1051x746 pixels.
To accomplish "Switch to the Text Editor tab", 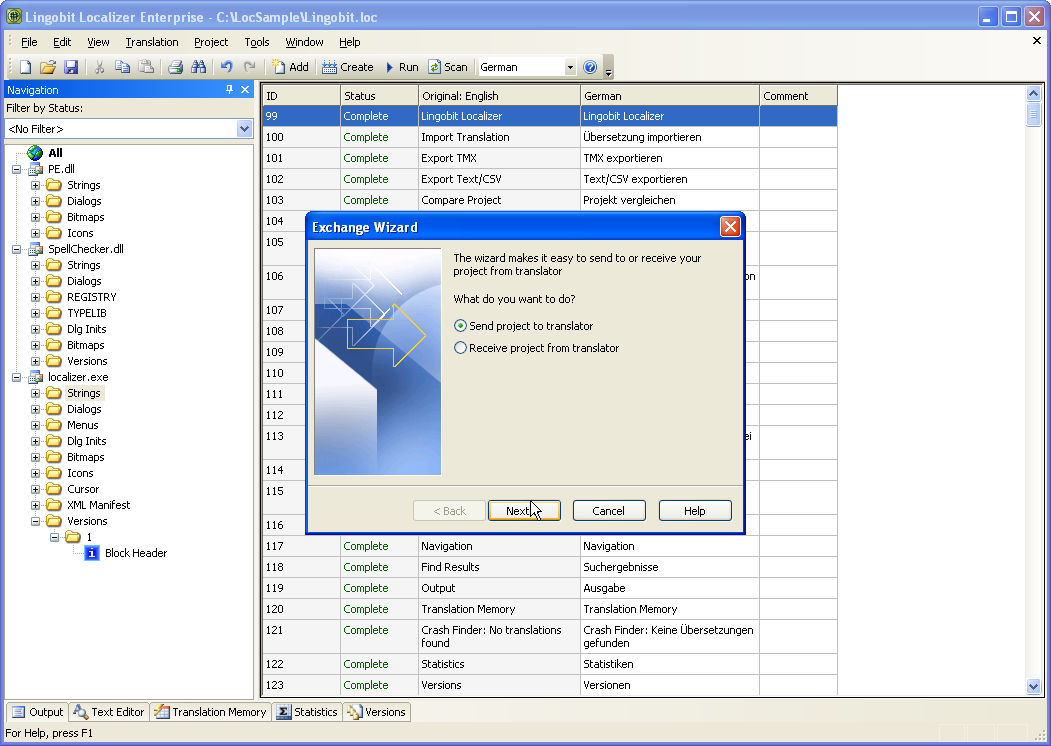I will tap(109, 712).
